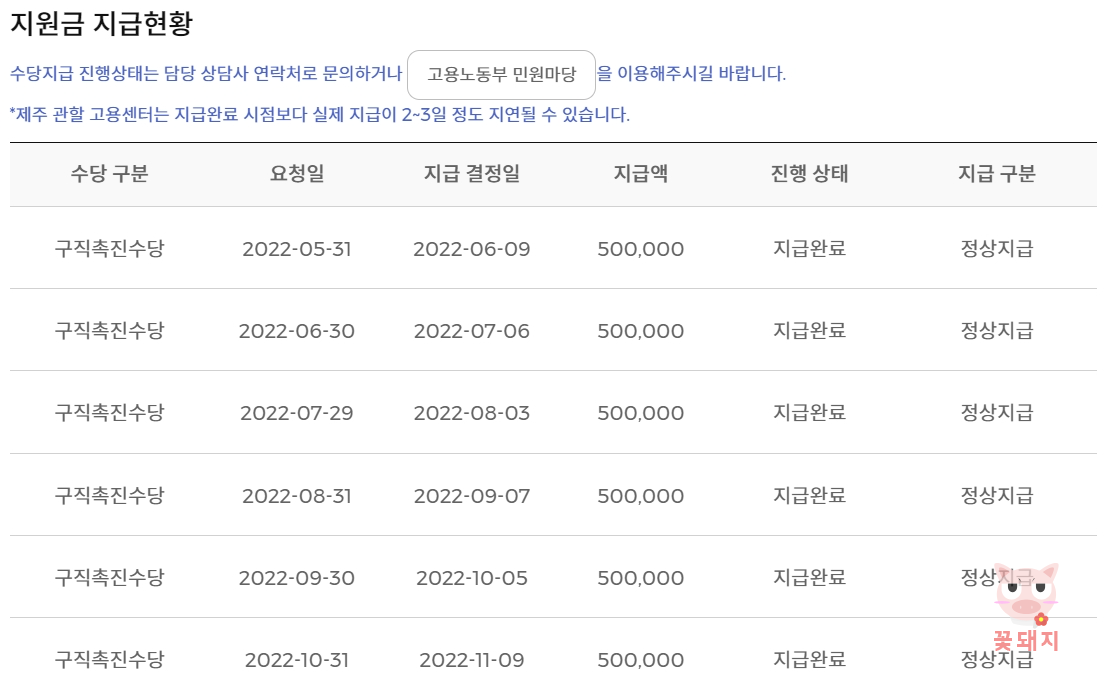Select the 2022-10-31 request date entry
Screen dimensions: 1116x697
pyautogui.click(x=297, y=659)
